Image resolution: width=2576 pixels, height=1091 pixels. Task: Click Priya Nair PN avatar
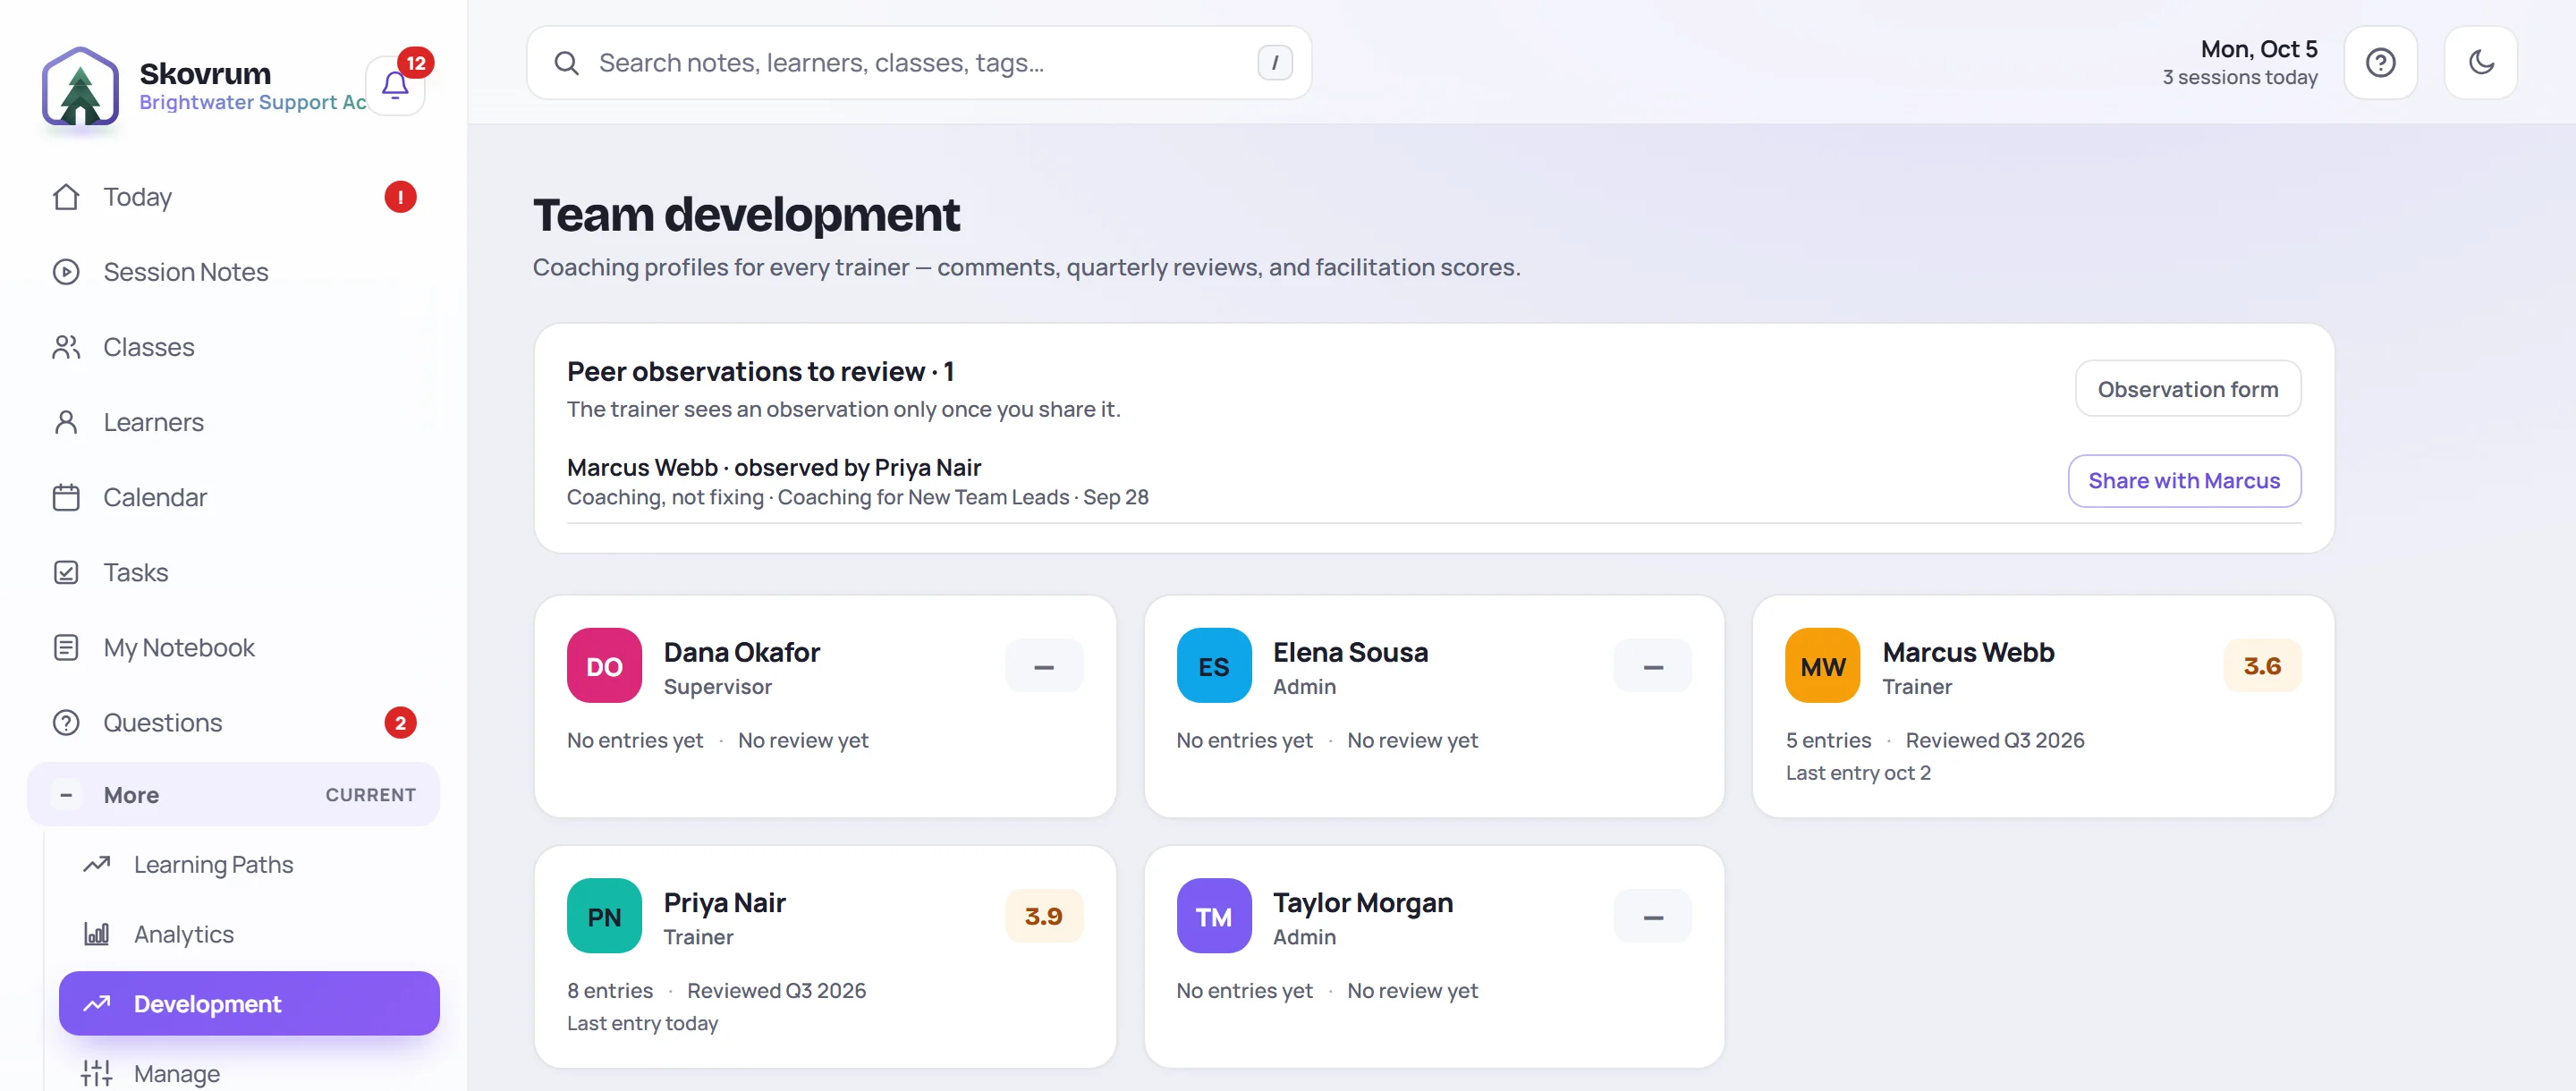604,916
